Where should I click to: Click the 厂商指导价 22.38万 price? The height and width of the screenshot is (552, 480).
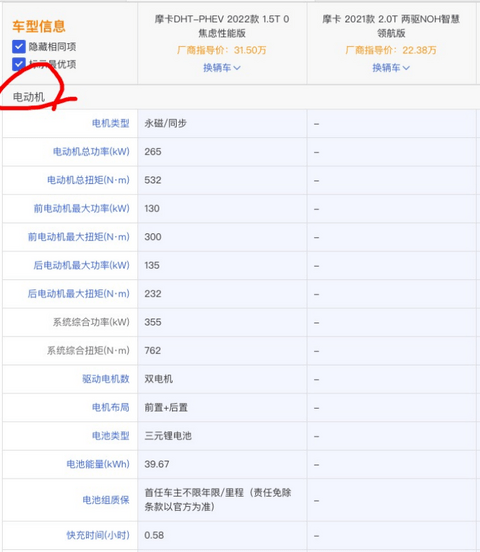point(391,50)
